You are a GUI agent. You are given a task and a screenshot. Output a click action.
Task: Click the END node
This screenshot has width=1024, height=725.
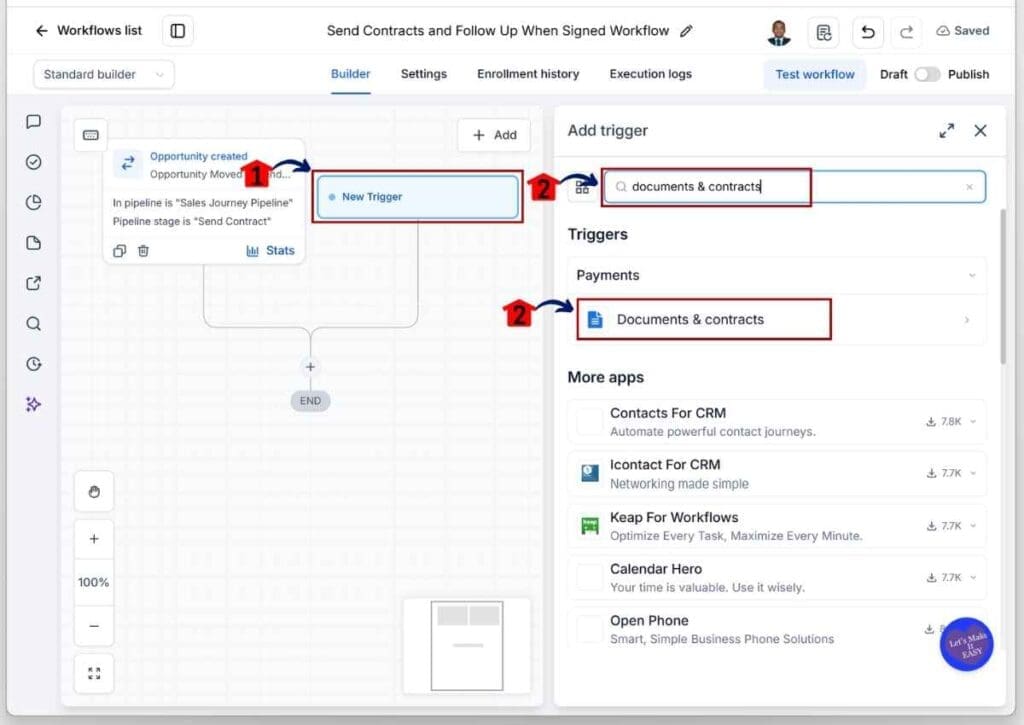click(310, 401)
